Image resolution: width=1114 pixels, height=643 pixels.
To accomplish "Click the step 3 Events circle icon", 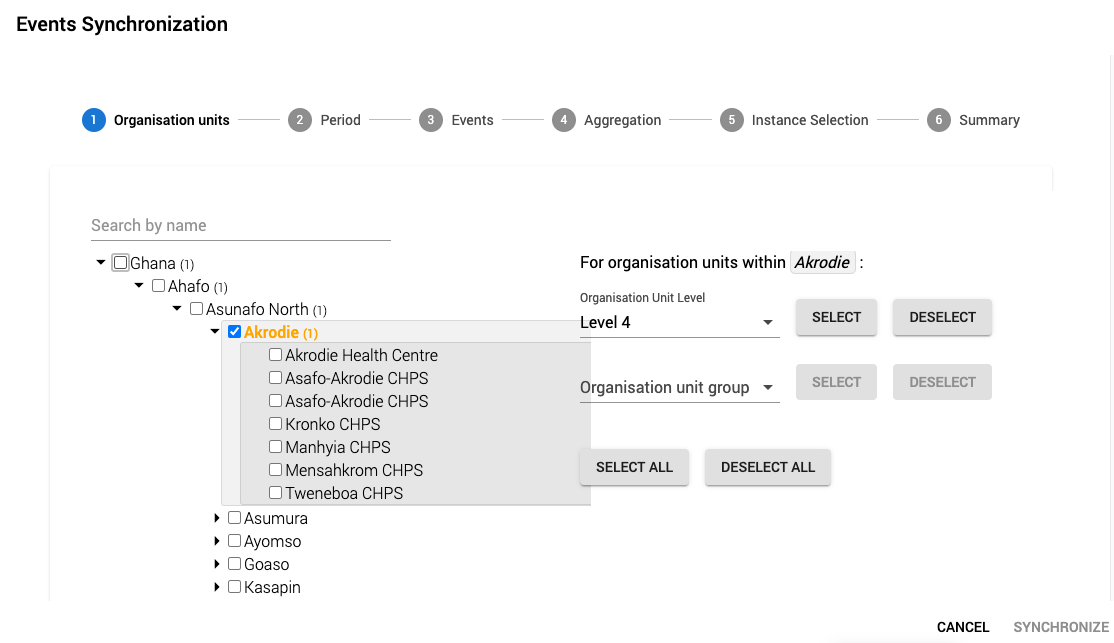I will point(431,120).
